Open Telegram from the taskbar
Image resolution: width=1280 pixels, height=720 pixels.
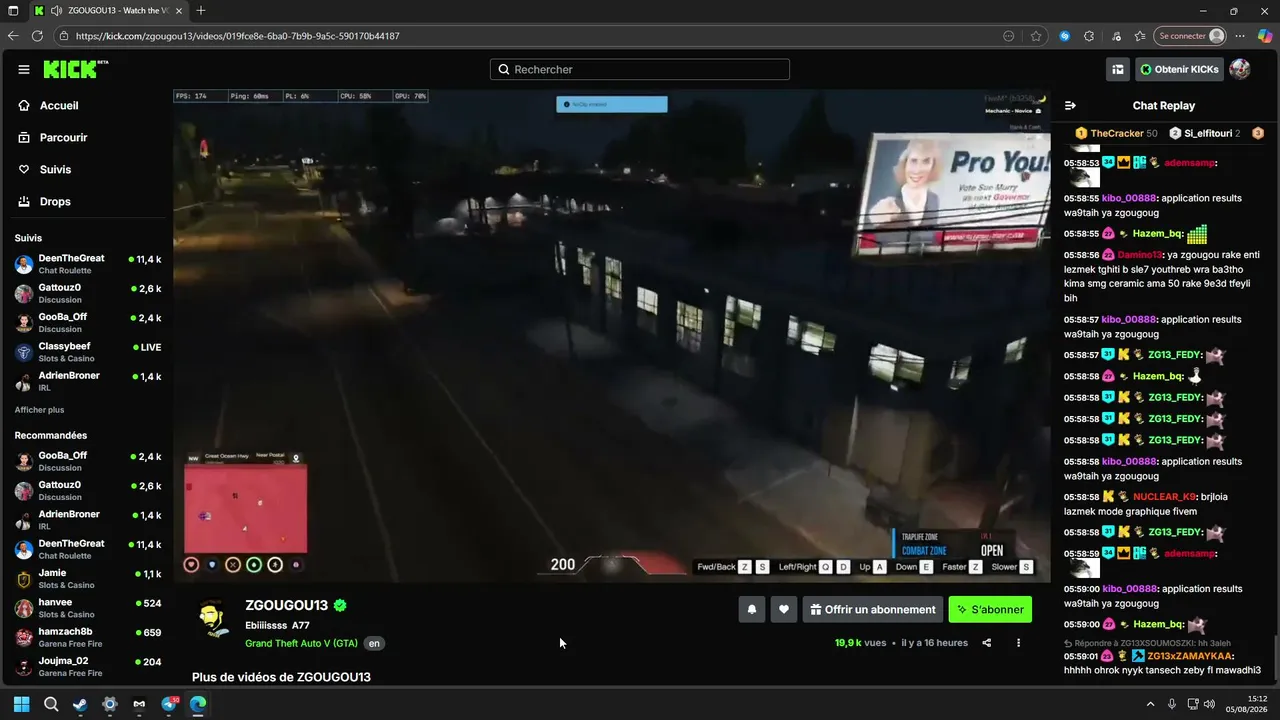[x=169, y=704]
